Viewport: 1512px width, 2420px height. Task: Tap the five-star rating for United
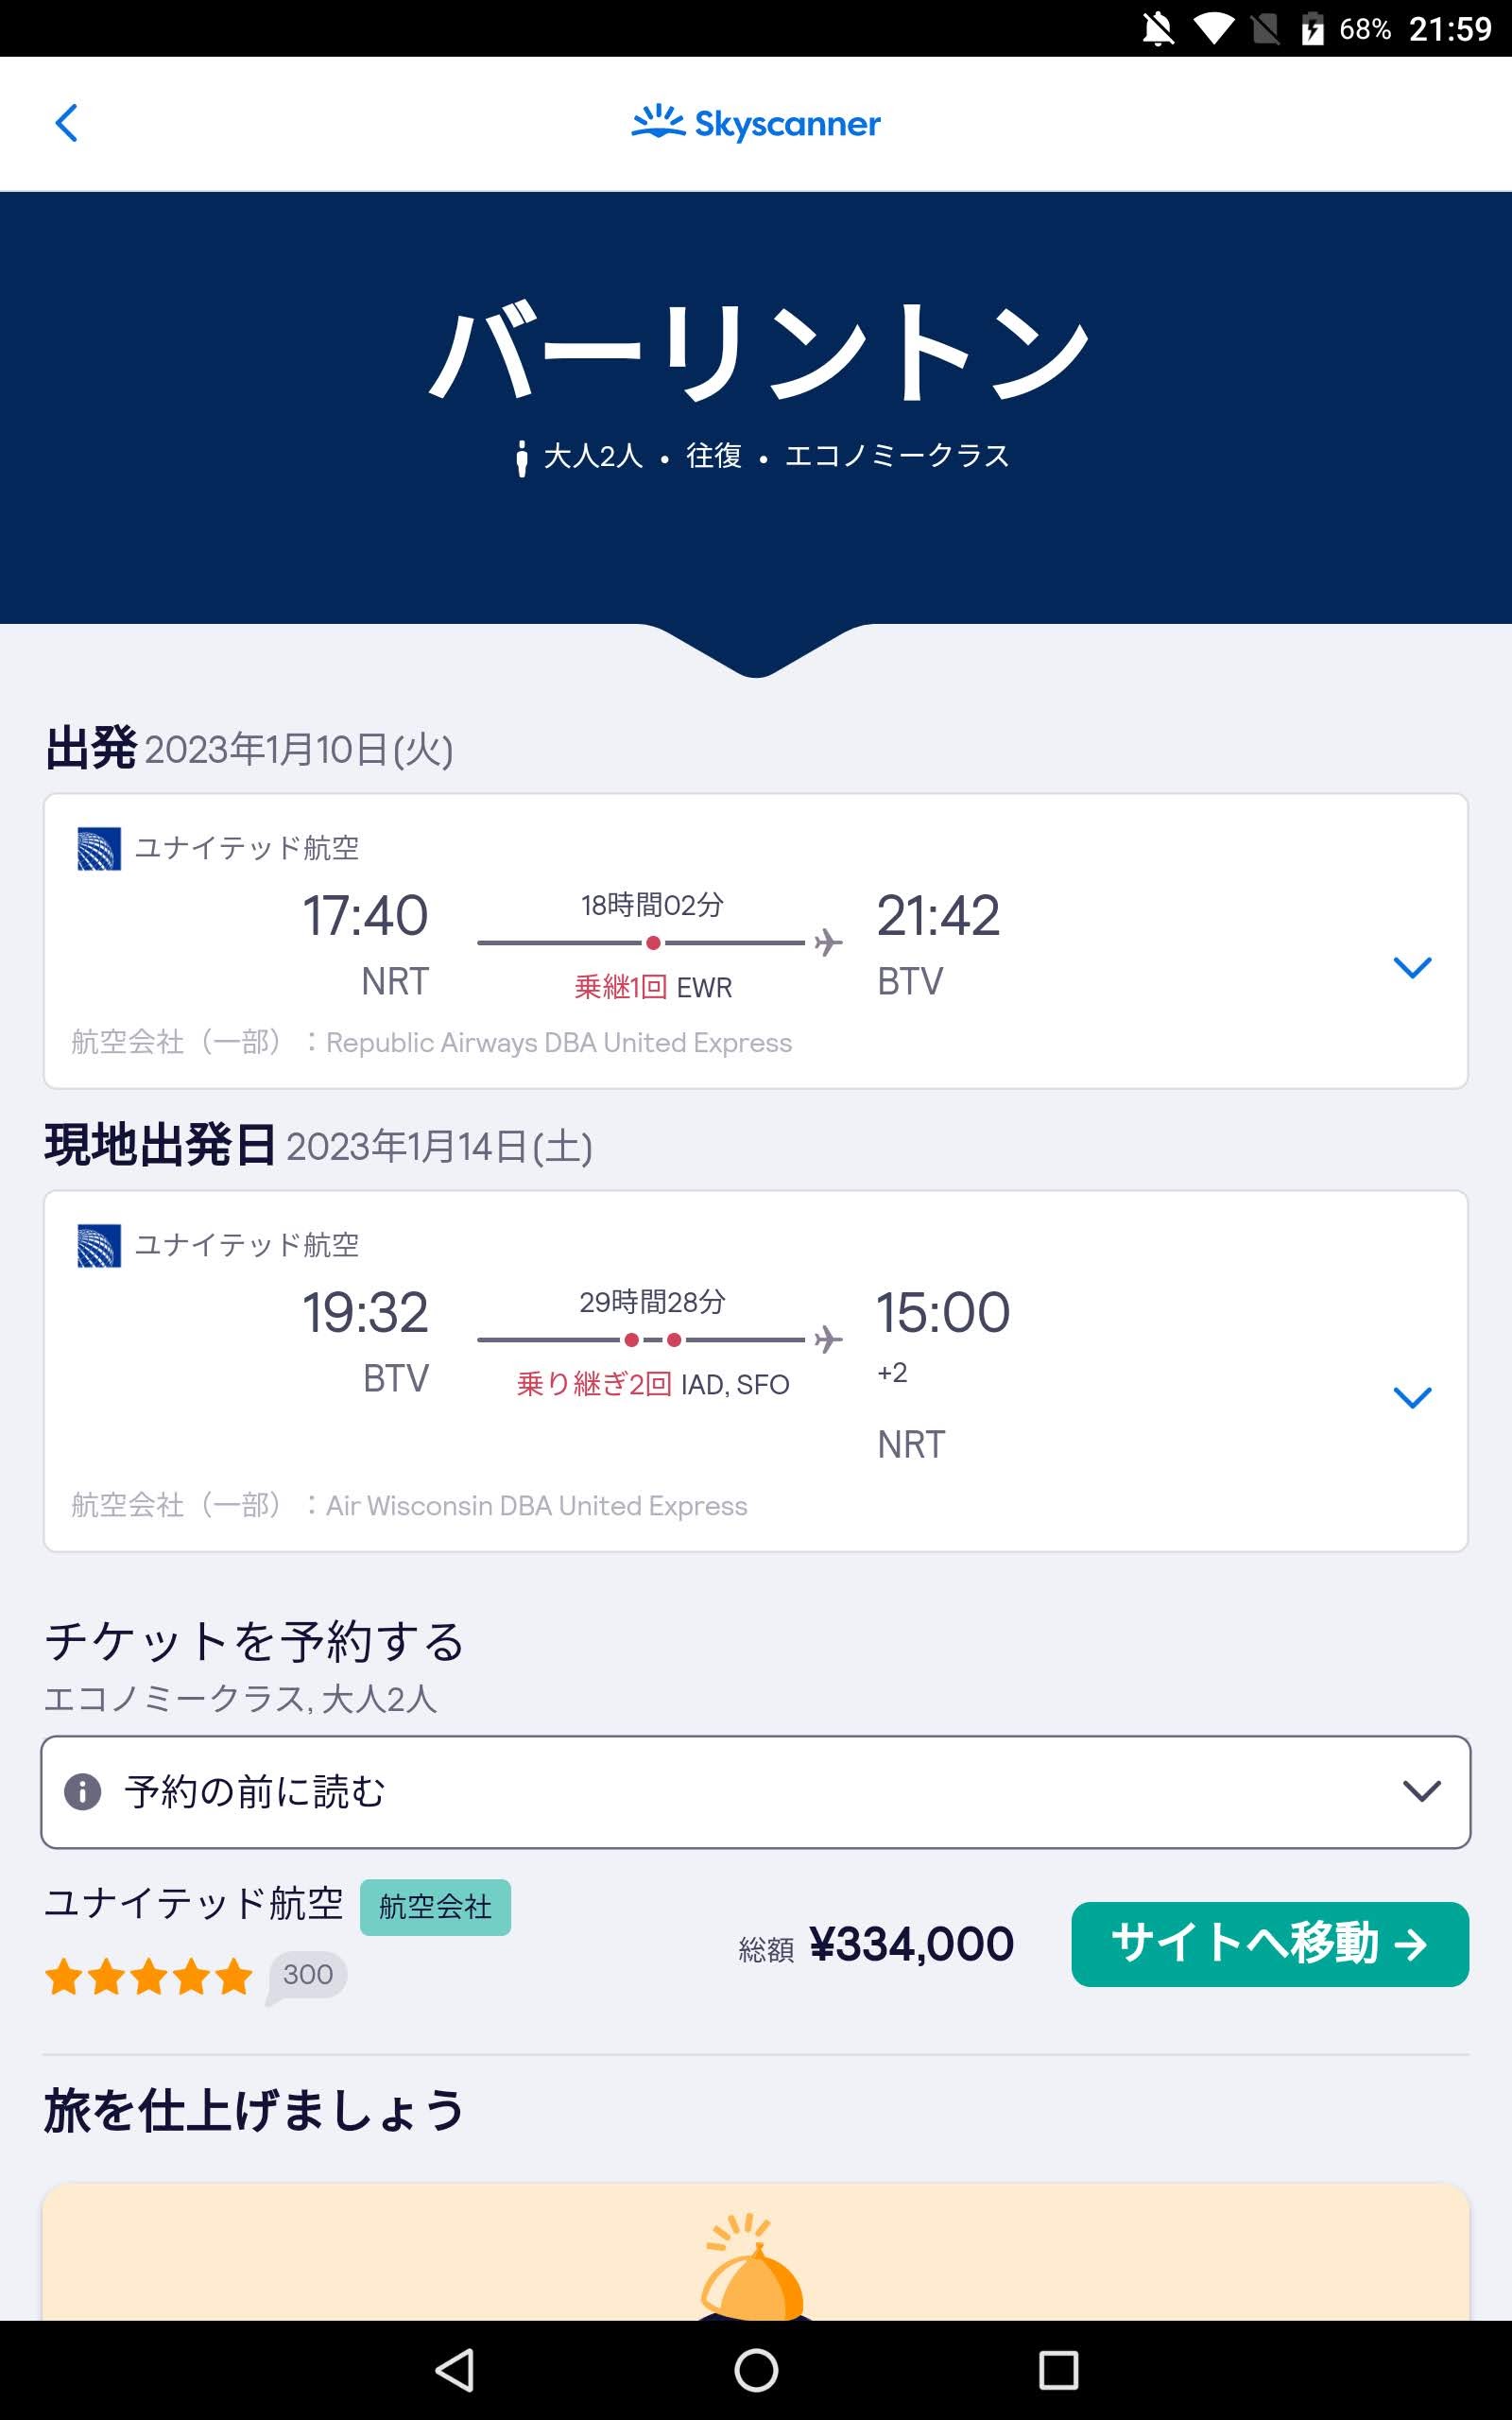click(x=149, y=1977)
